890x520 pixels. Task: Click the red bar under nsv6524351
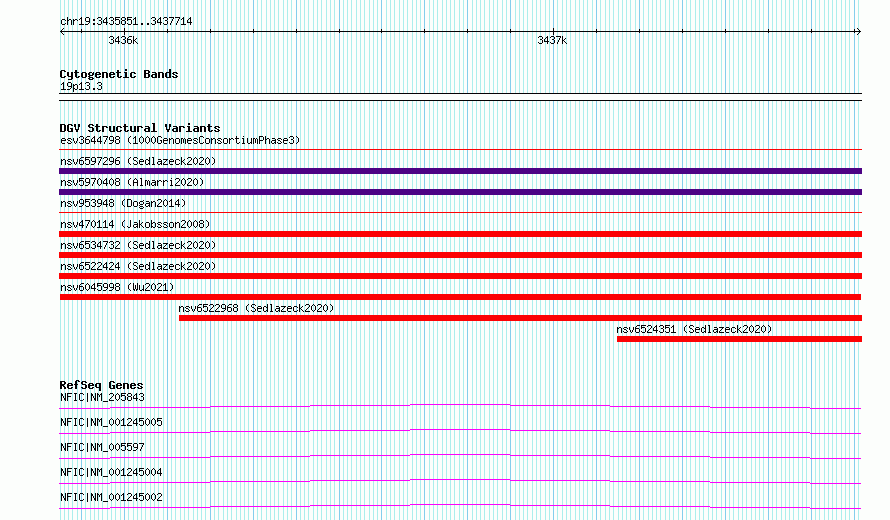pyautogui.click(x=740, y=339)
